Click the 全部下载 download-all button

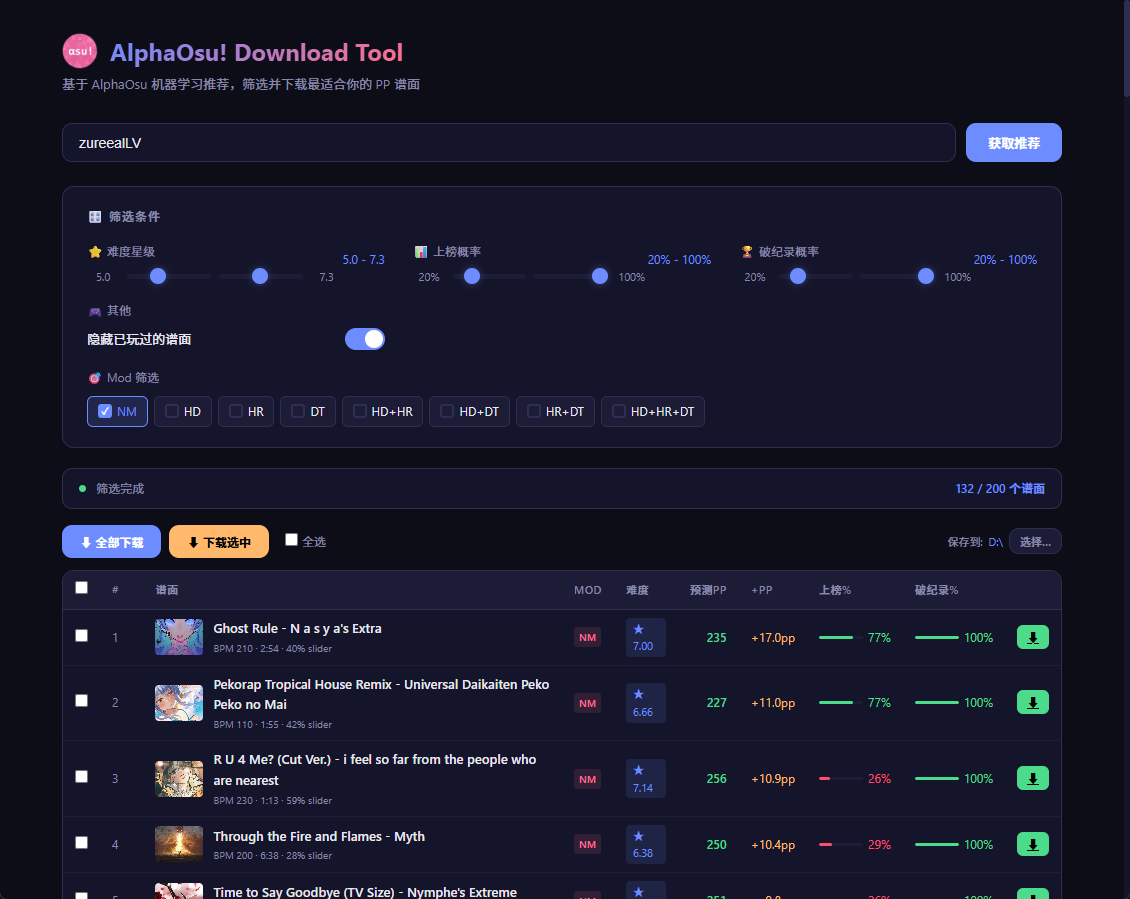[112, 541]
